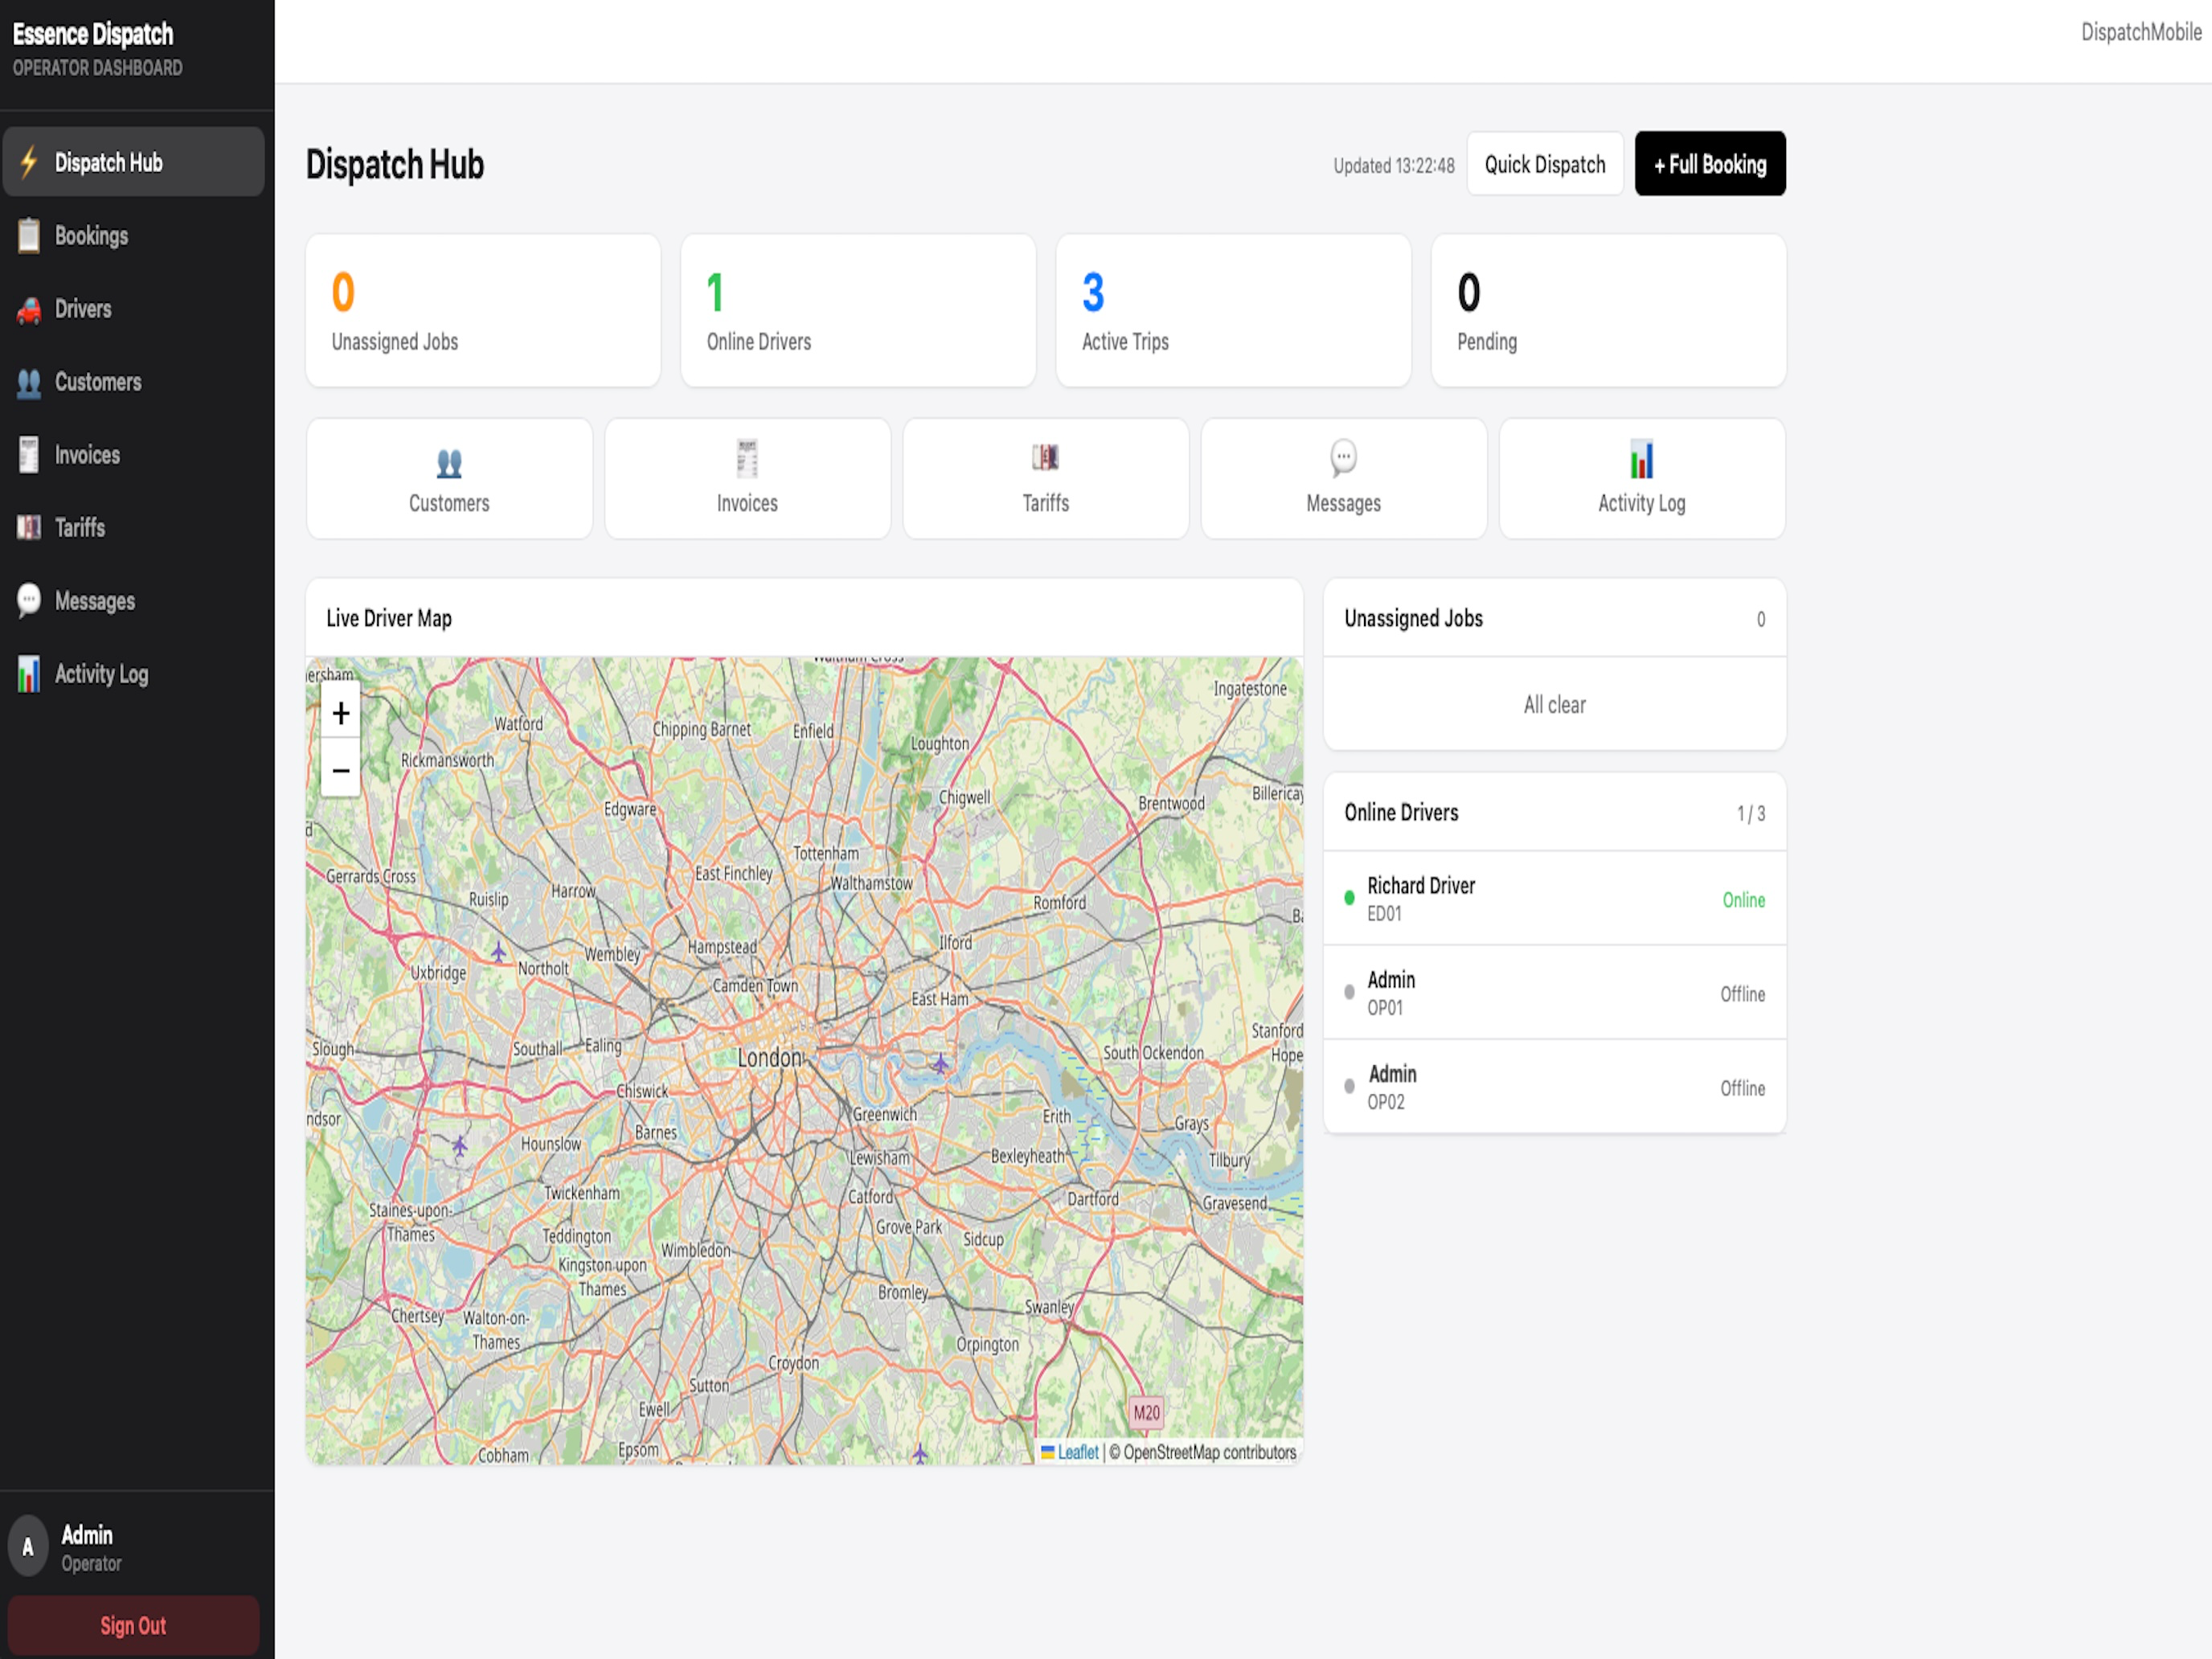View Activity Log from sidebar
Screen dimensions: 2212x1659
(x=133, y=674)
